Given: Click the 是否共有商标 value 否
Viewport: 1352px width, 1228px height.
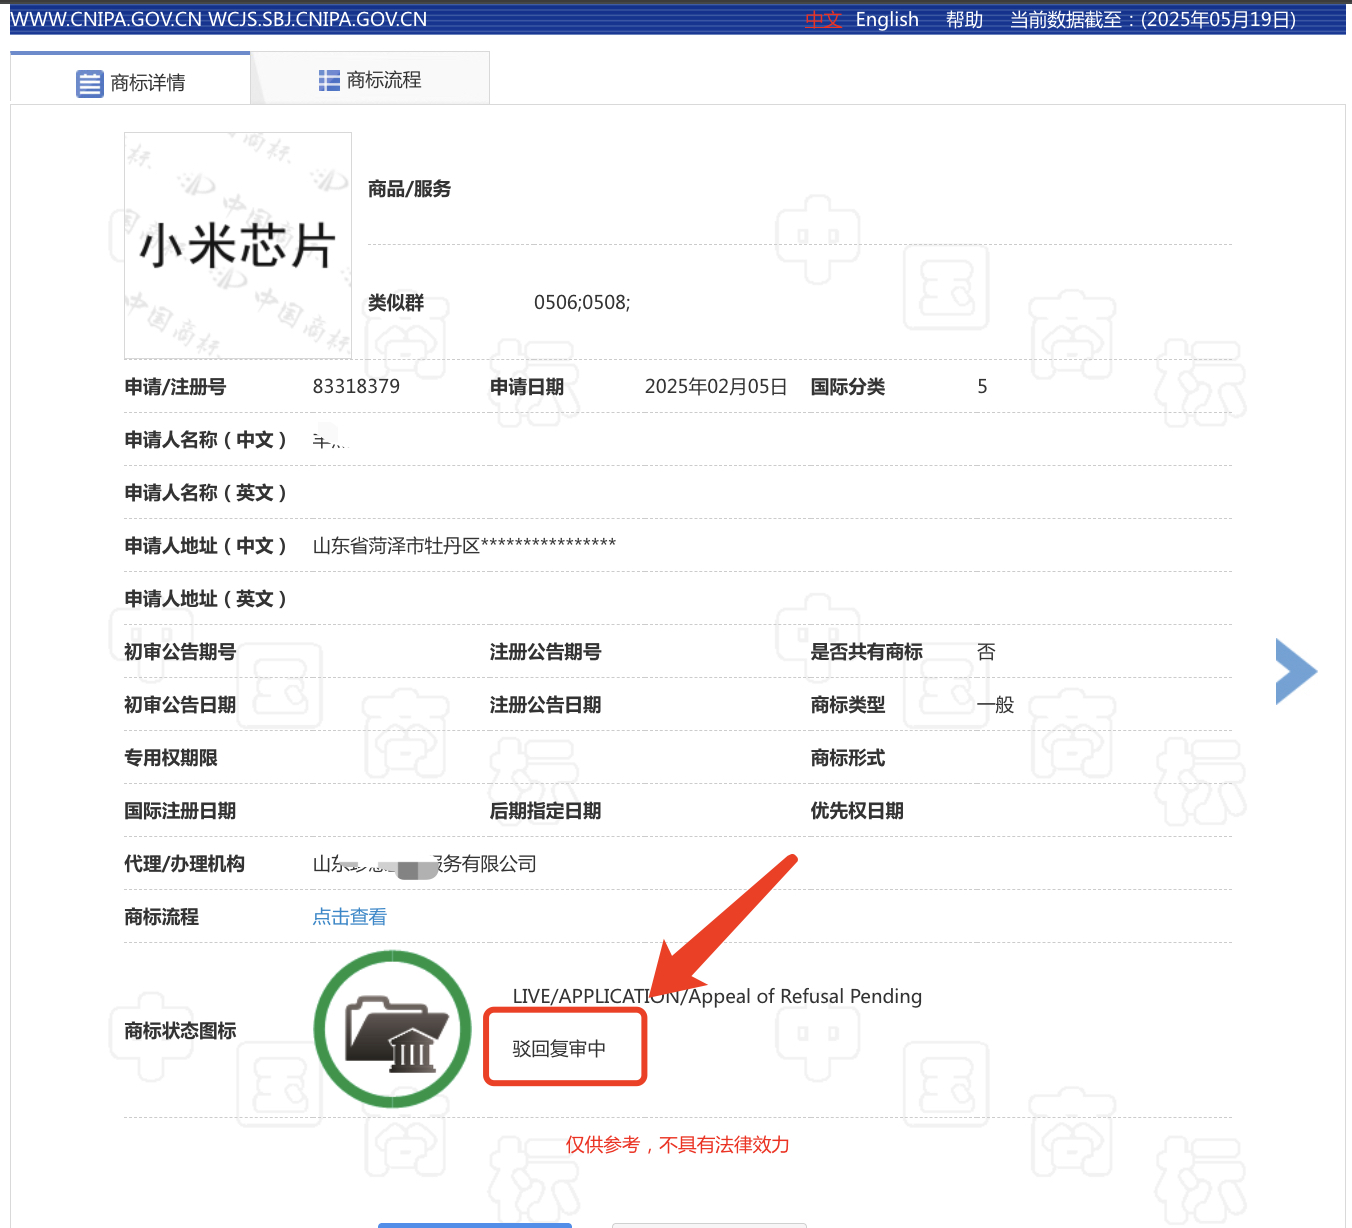Looking at the screenshot, I should [986, 652].
